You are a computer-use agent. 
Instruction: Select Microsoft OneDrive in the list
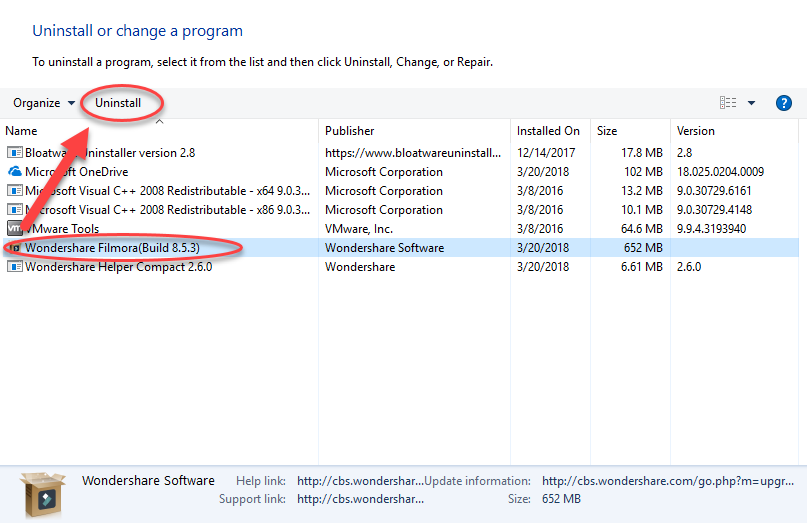[x=77, y=171]
